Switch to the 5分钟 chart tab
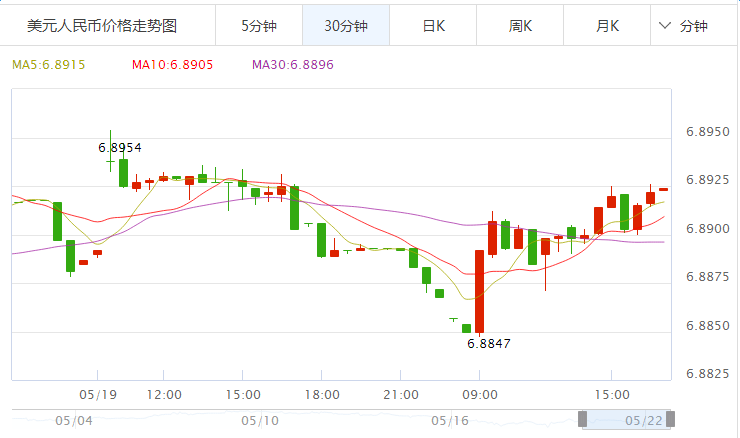 pos(259,25)
